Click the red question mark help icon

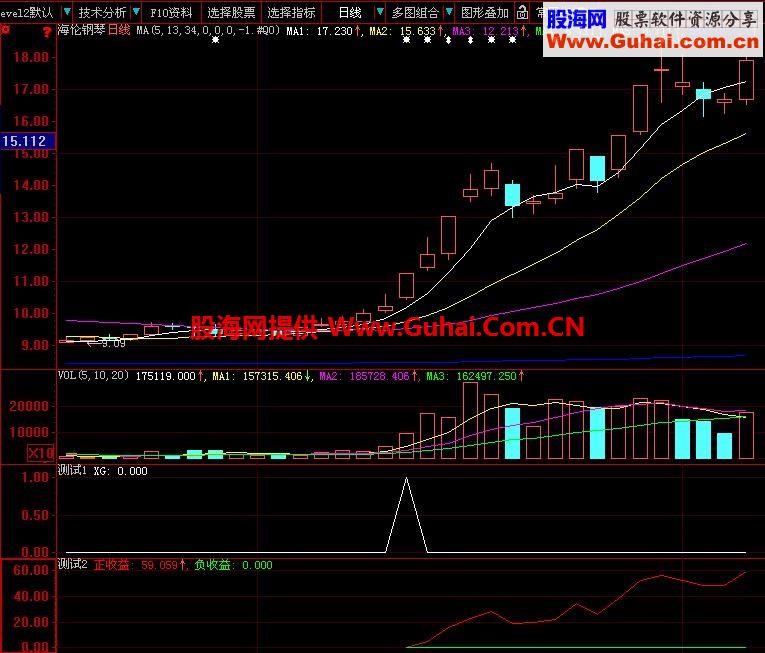pos(46,32)
